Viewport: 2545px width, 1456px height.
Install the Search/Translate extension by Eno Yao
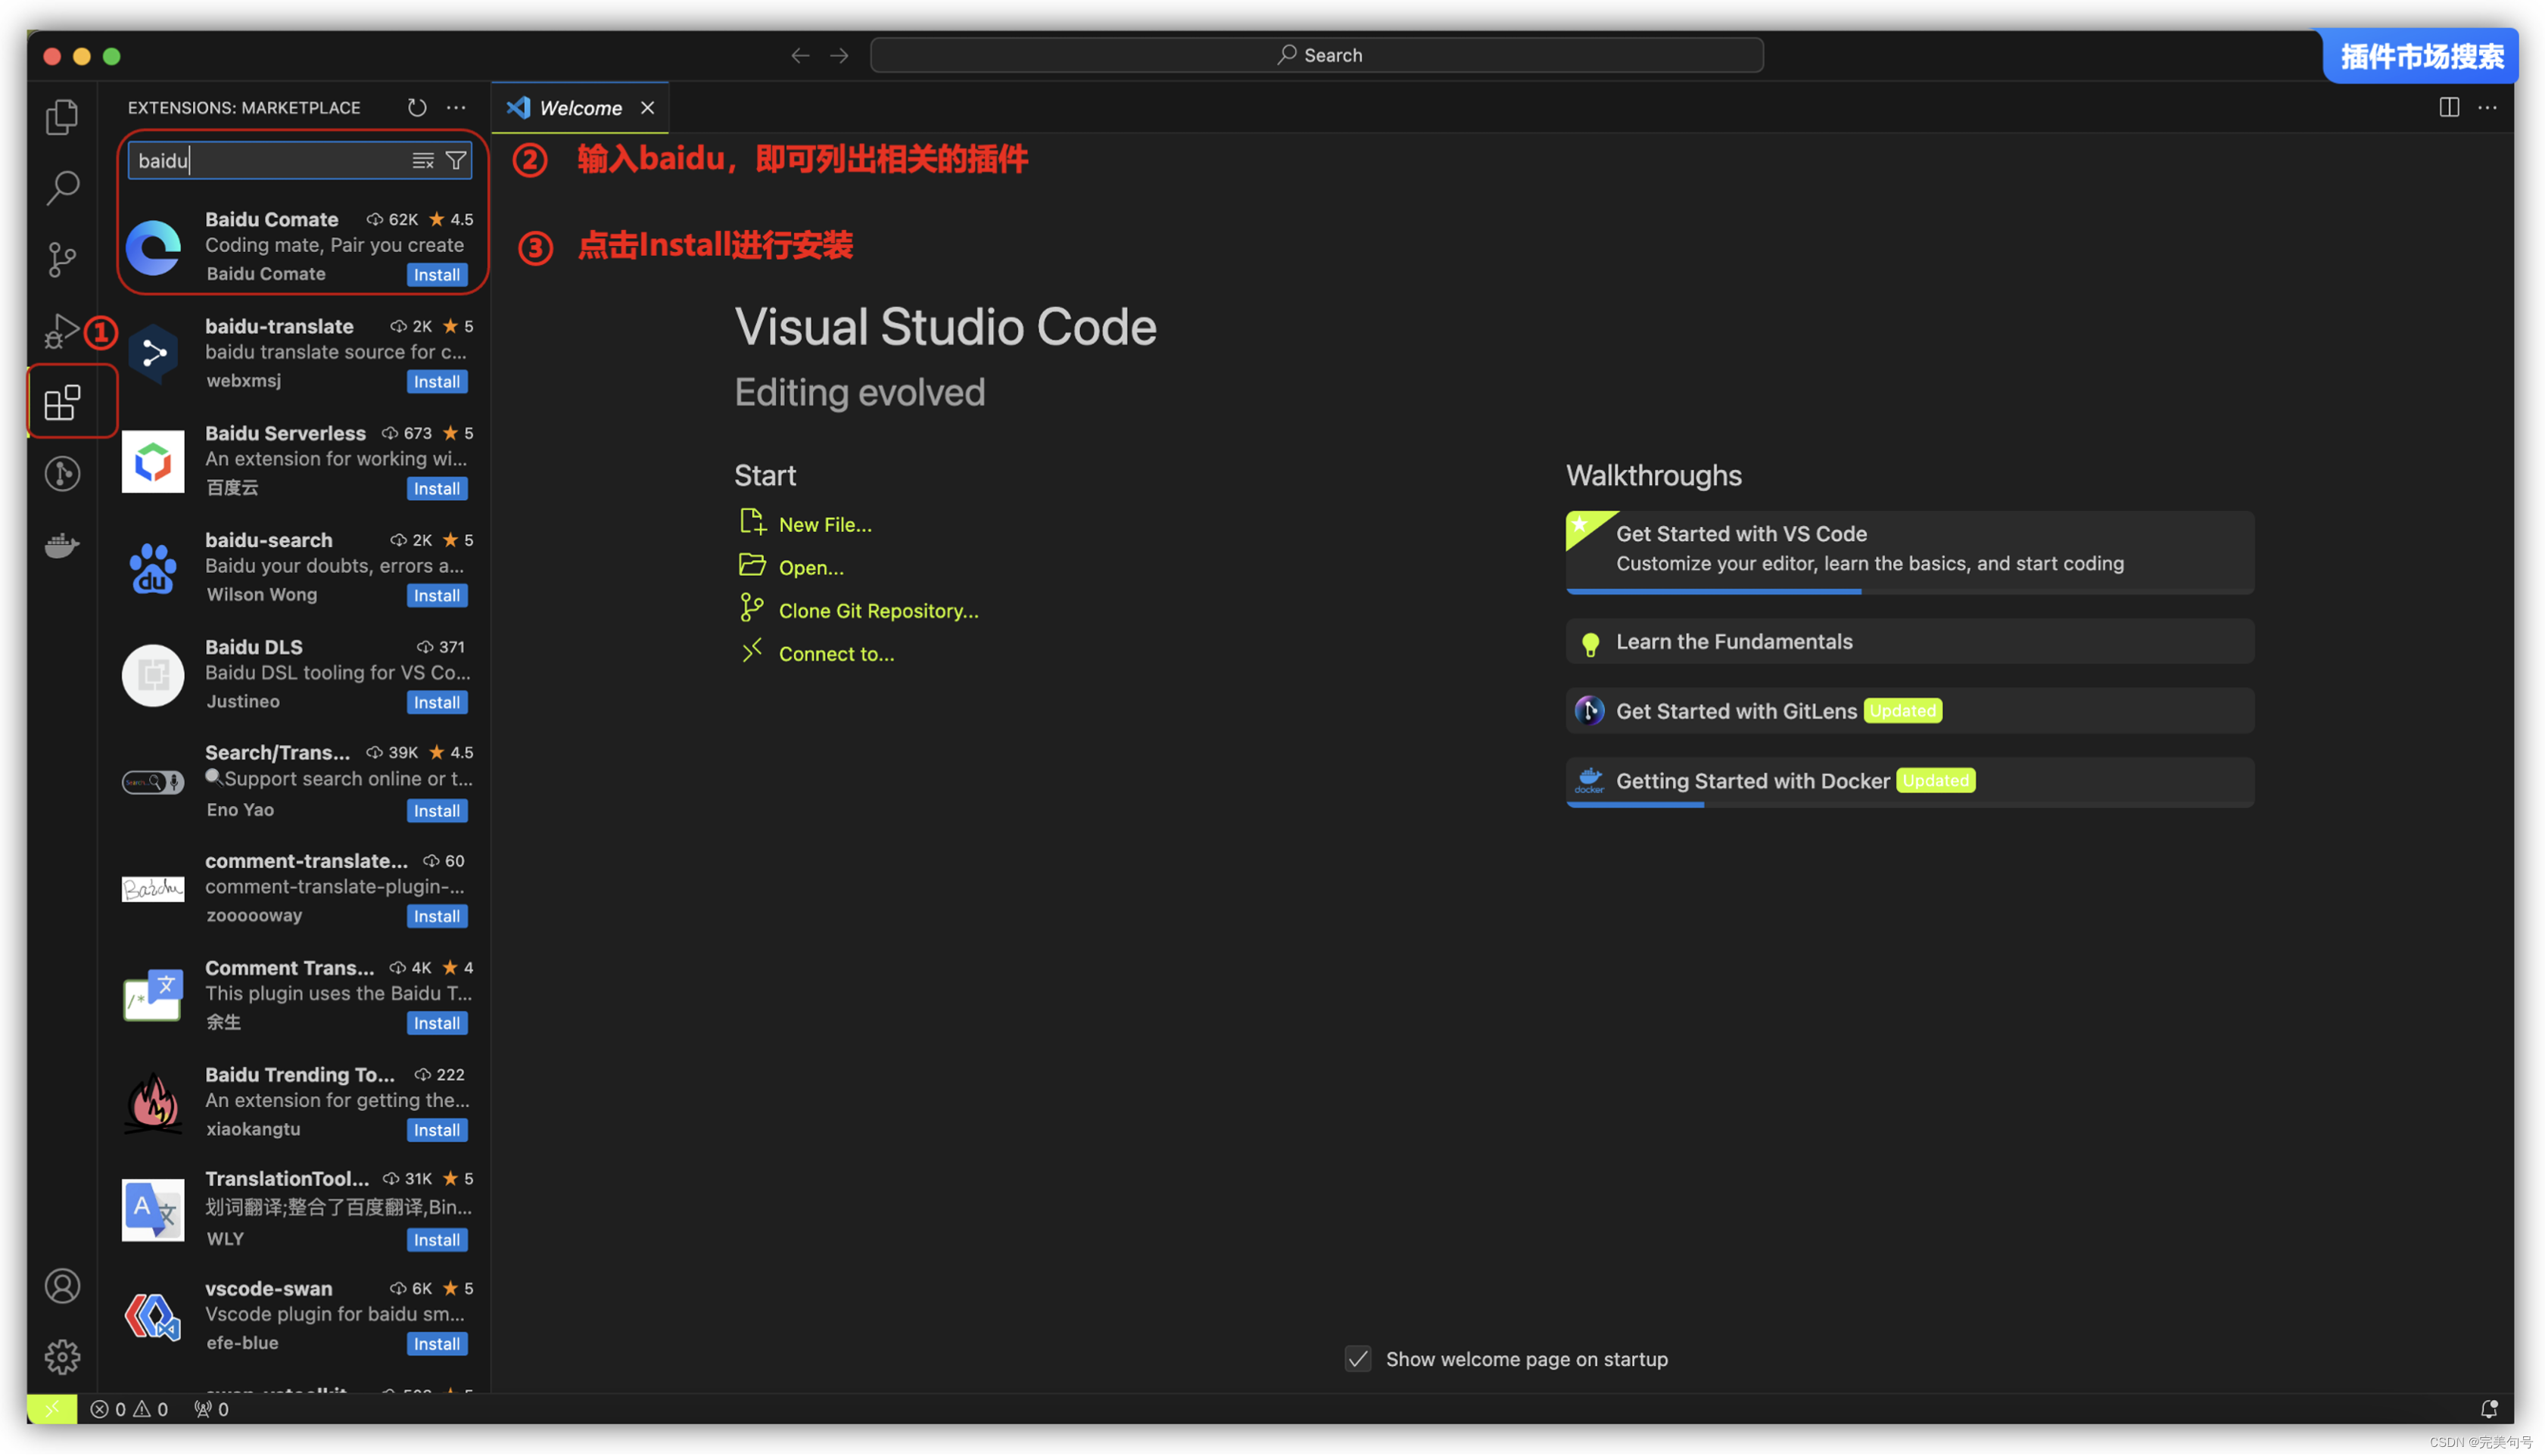click(x=437, y=811)
